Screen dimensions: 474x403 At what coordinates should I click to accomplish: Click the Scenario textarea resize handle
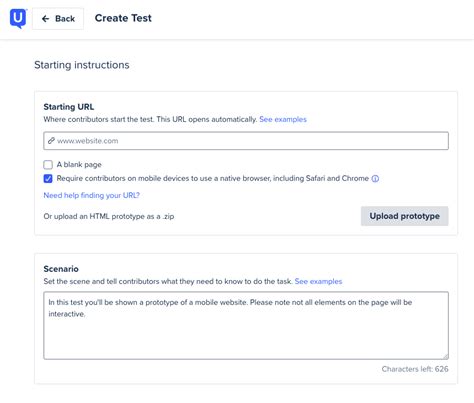click(446, 356)
